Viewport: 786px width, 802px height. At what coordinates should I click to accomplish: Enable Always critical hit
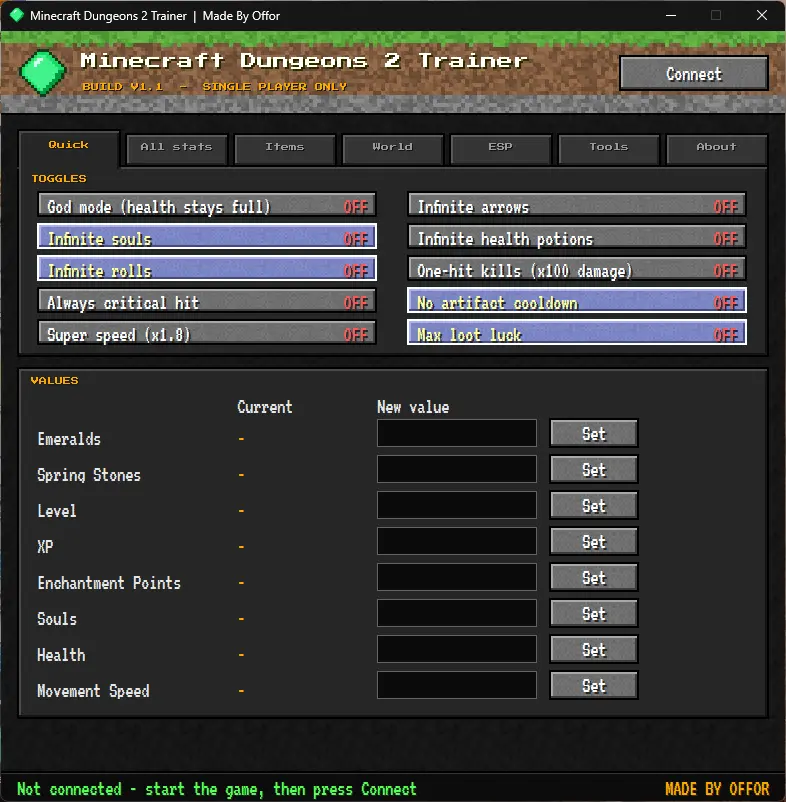point(207,301)
